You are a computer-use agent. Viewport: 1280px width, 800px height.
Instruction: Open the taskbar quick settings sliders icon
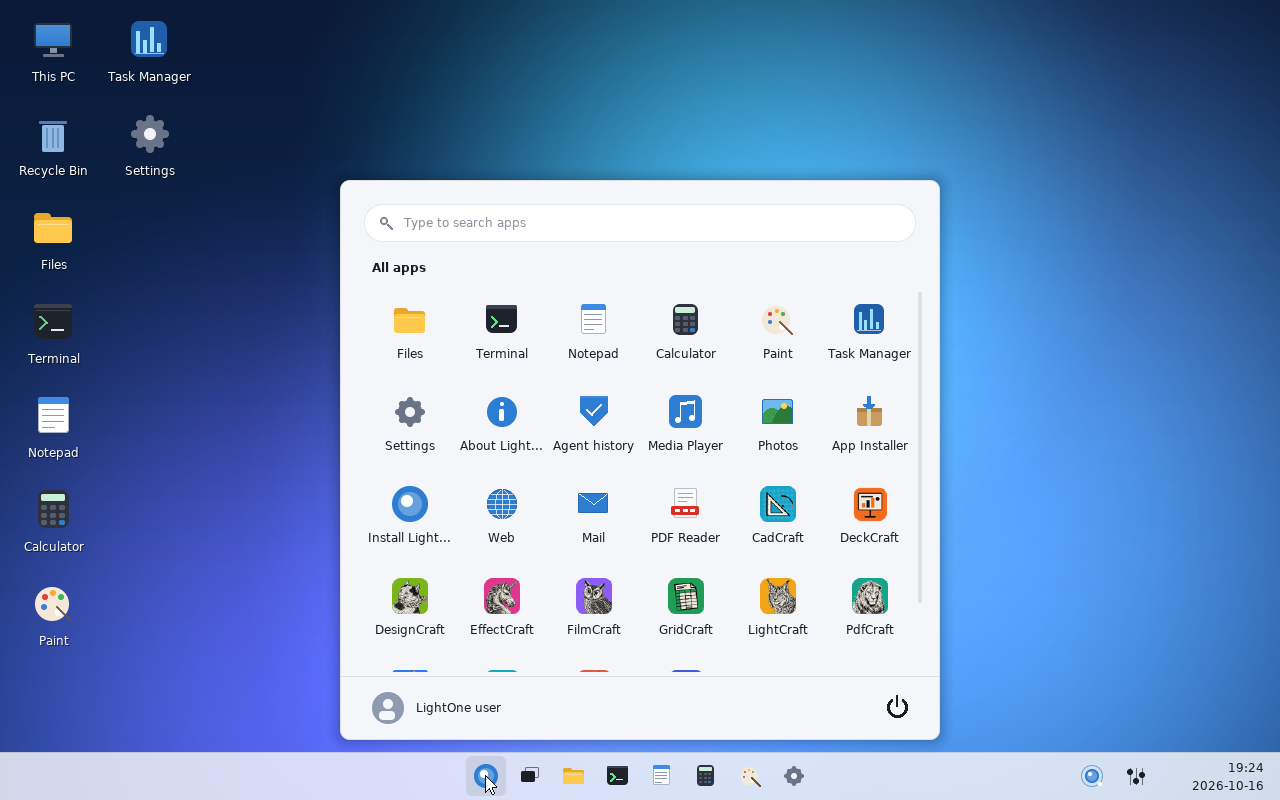coord(1136,776)
